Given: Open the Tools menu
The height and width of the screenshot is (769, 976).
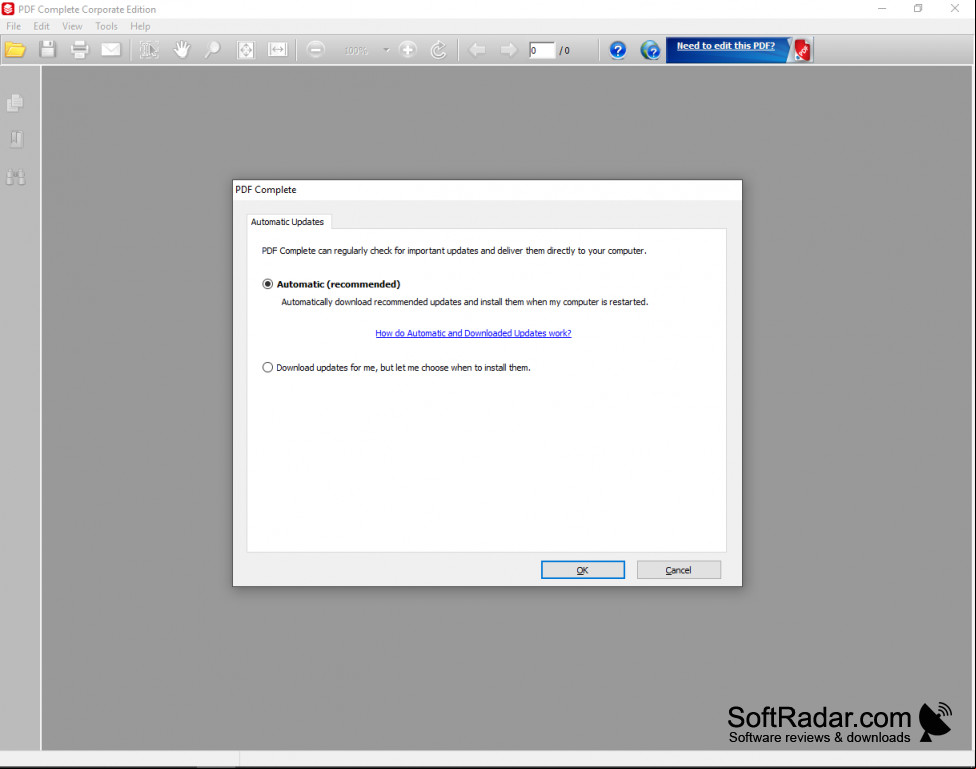Looking at the screenshot, I should click(106, 26).
